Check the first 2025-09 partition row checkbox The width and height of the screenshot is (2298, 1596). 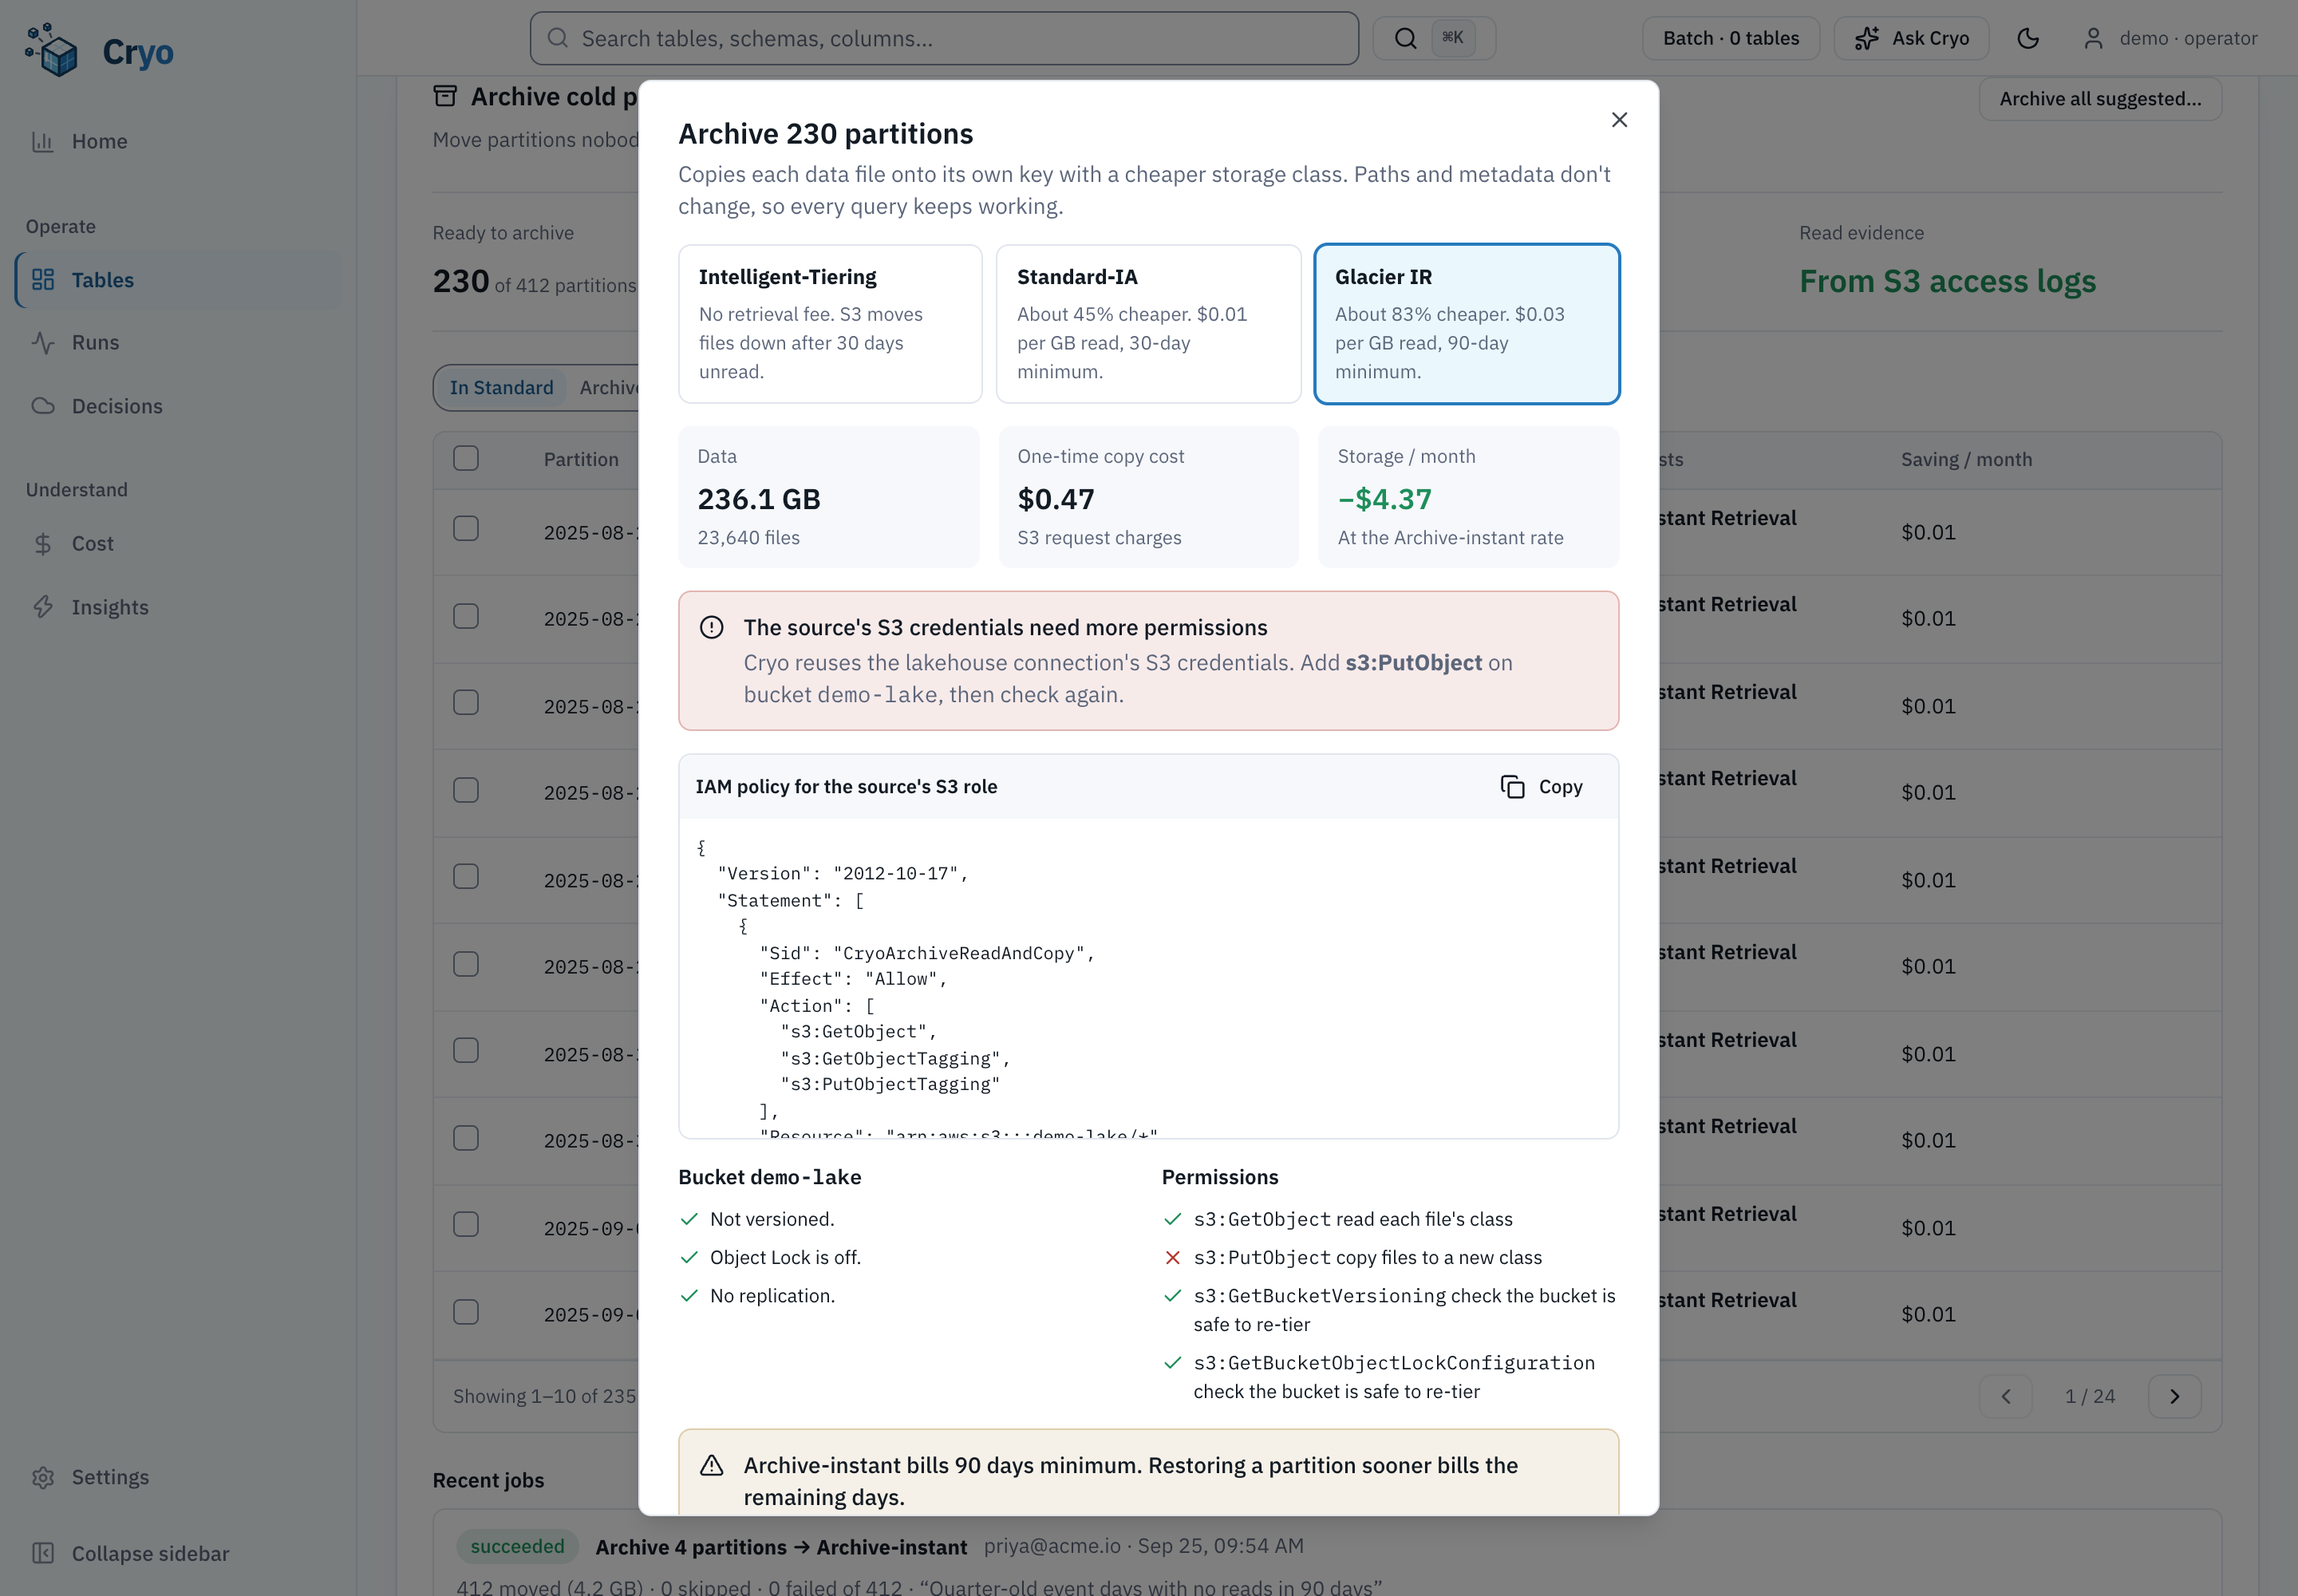[466, 1224]
